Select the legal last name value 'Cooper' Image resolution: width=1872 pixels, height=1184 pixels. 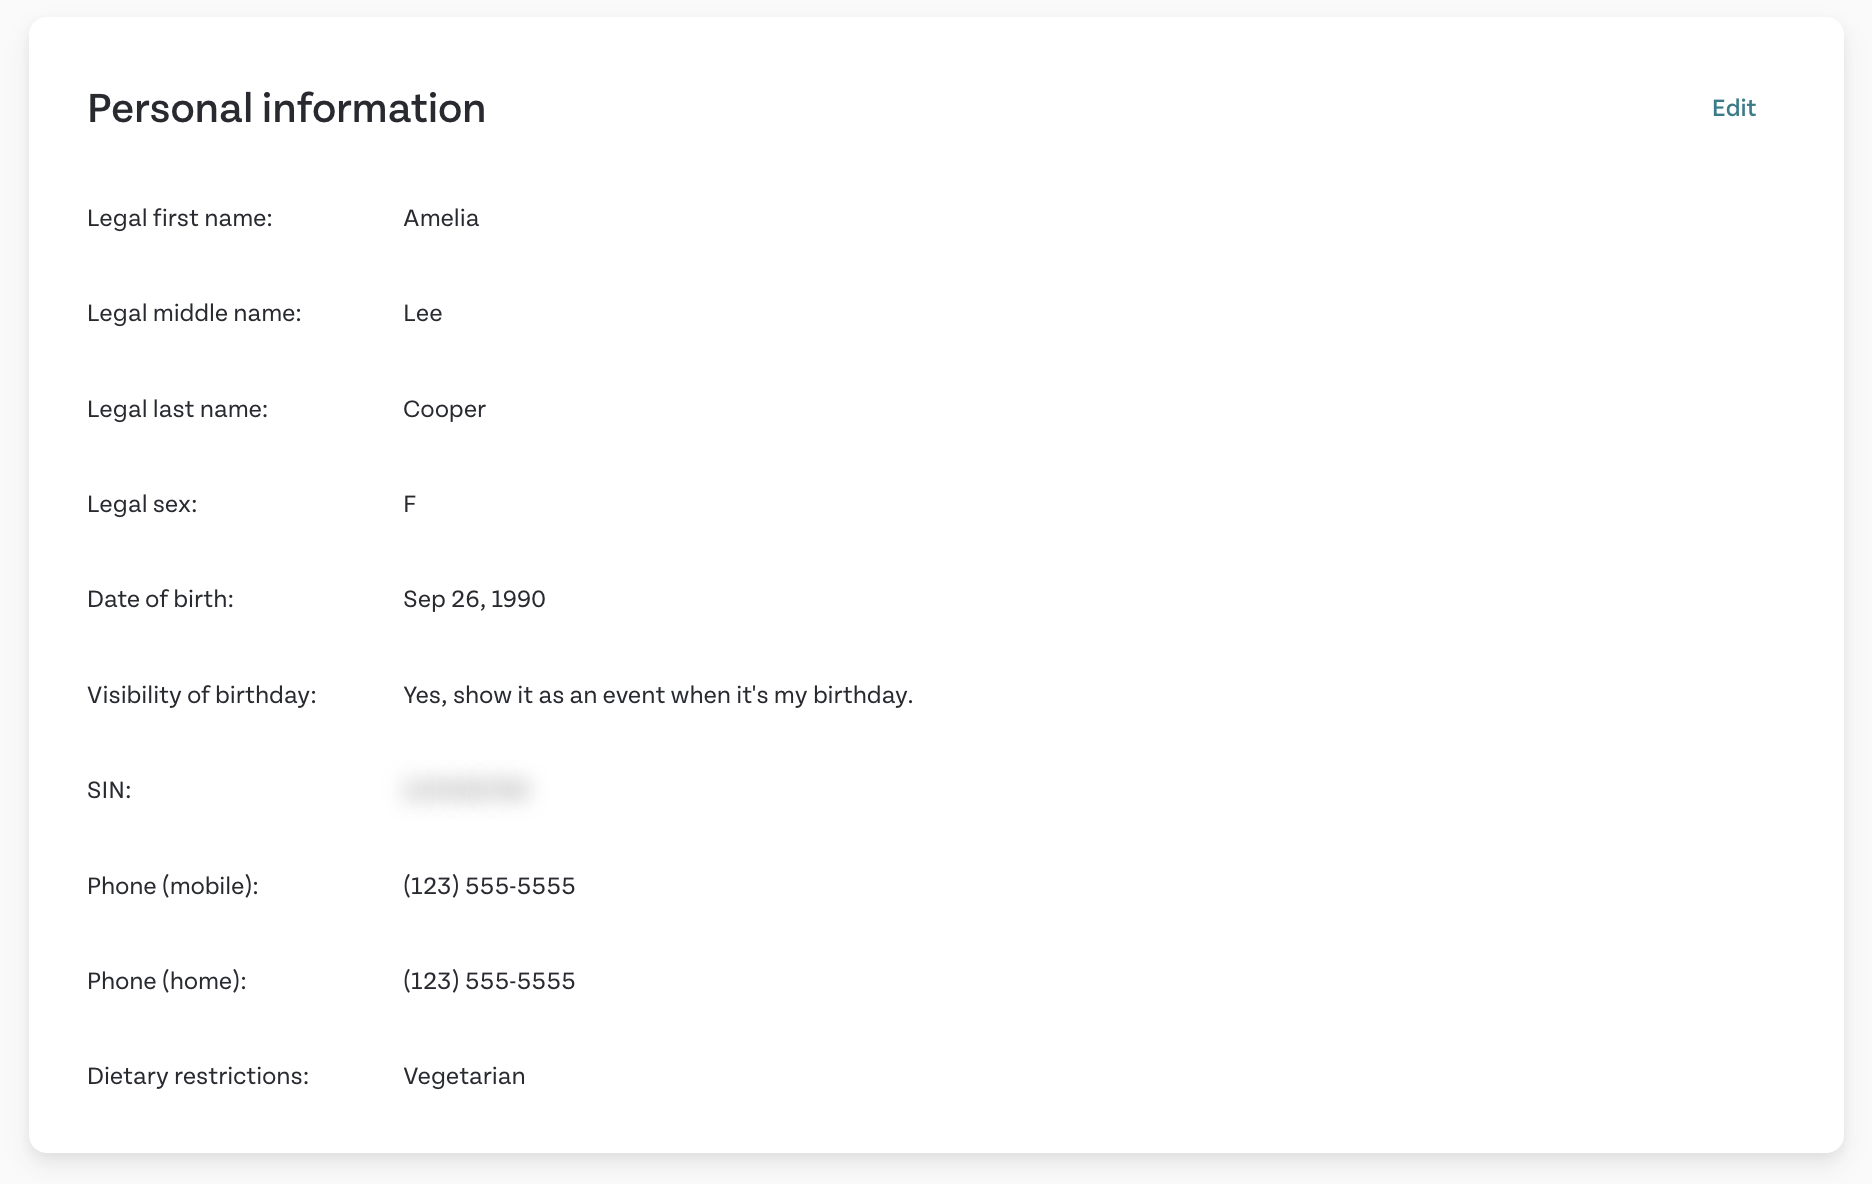pyautogui.click(x=444, y=409)
